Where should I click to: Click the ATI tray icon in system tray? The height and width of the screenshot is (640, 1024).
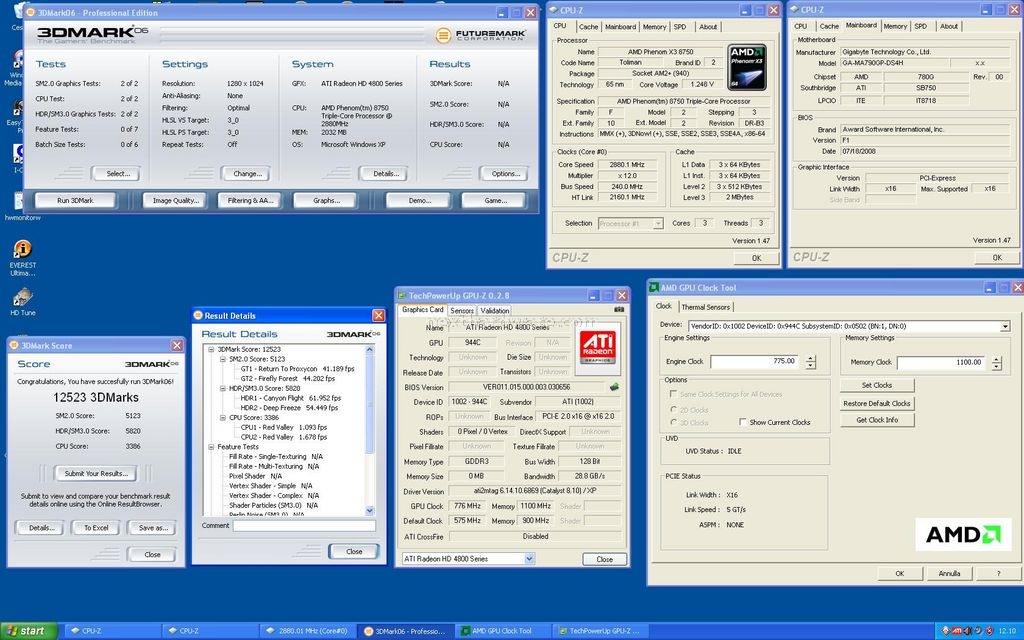coord(955,631)
